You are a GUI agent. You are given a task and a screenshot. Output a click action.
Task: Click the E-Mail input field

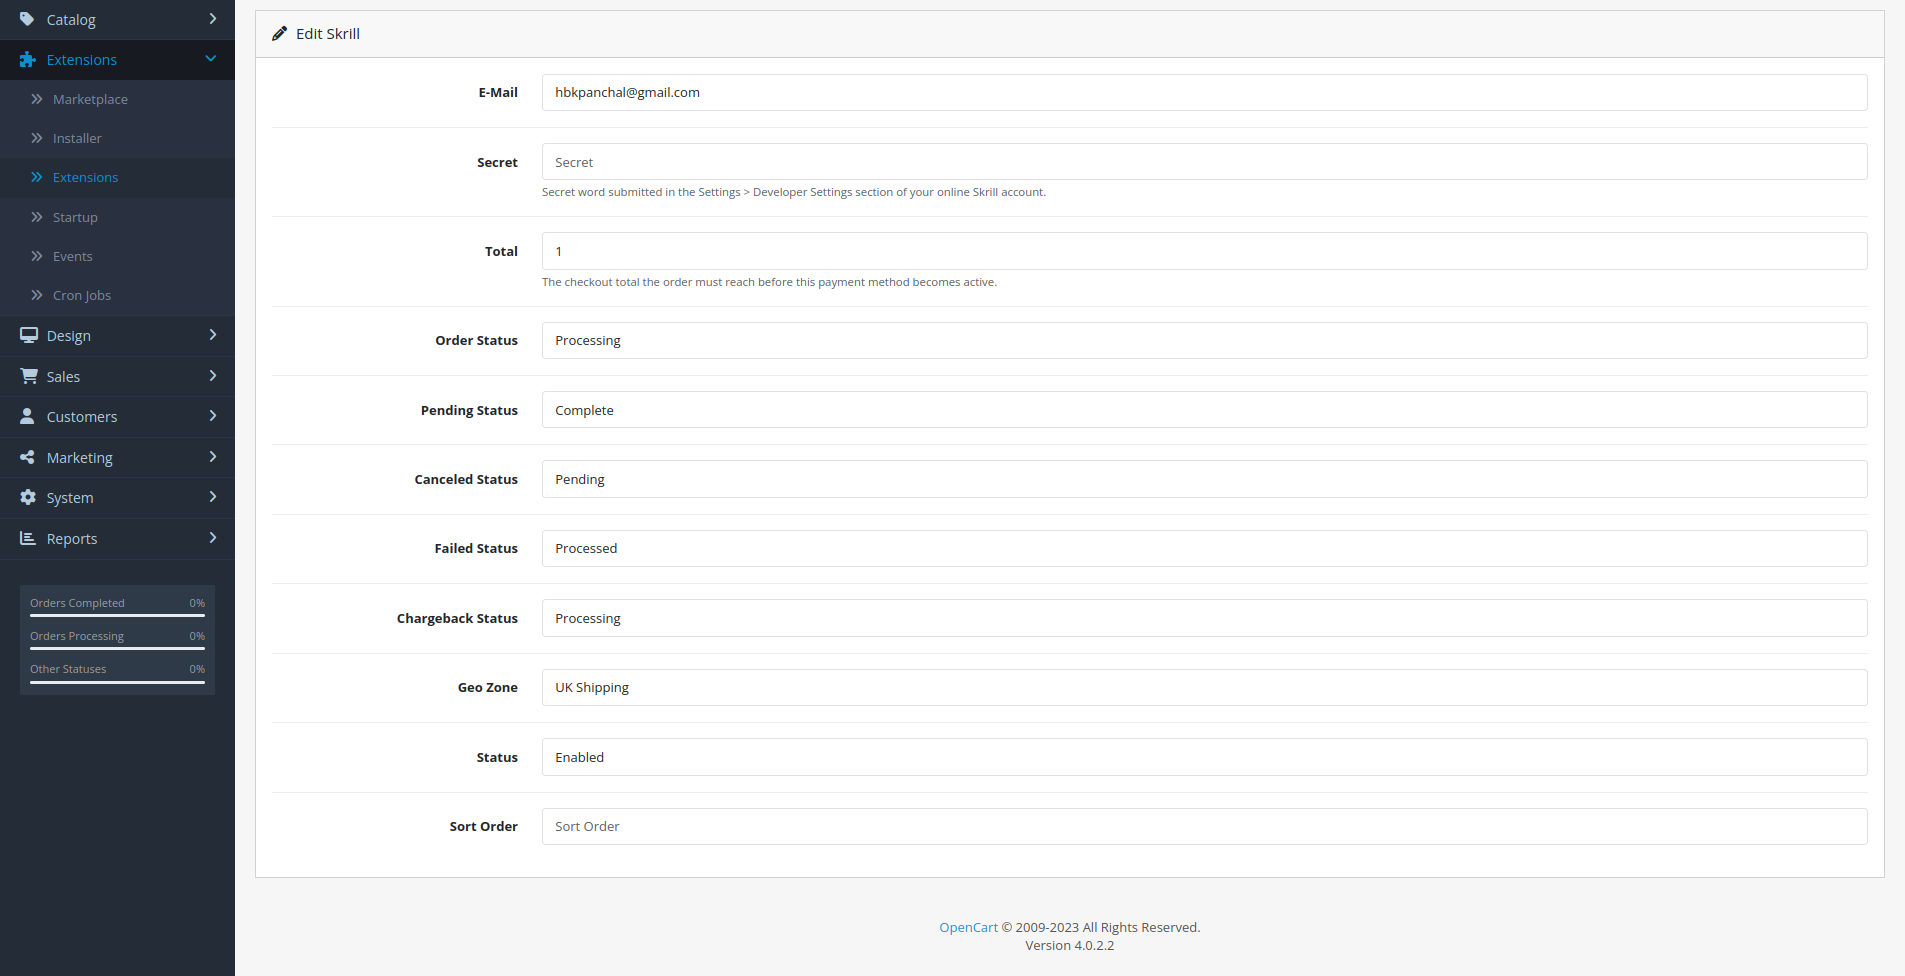click(1204, 92)
